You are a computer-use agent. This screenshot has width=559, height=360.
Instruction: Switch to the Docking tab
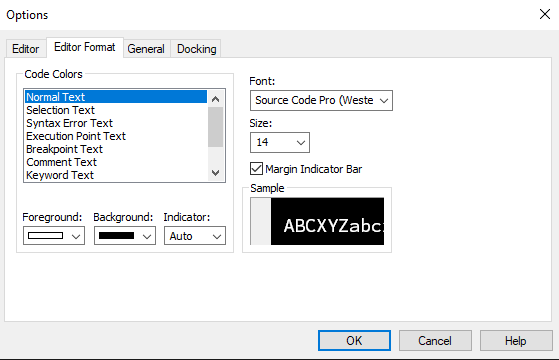point(196,49)
